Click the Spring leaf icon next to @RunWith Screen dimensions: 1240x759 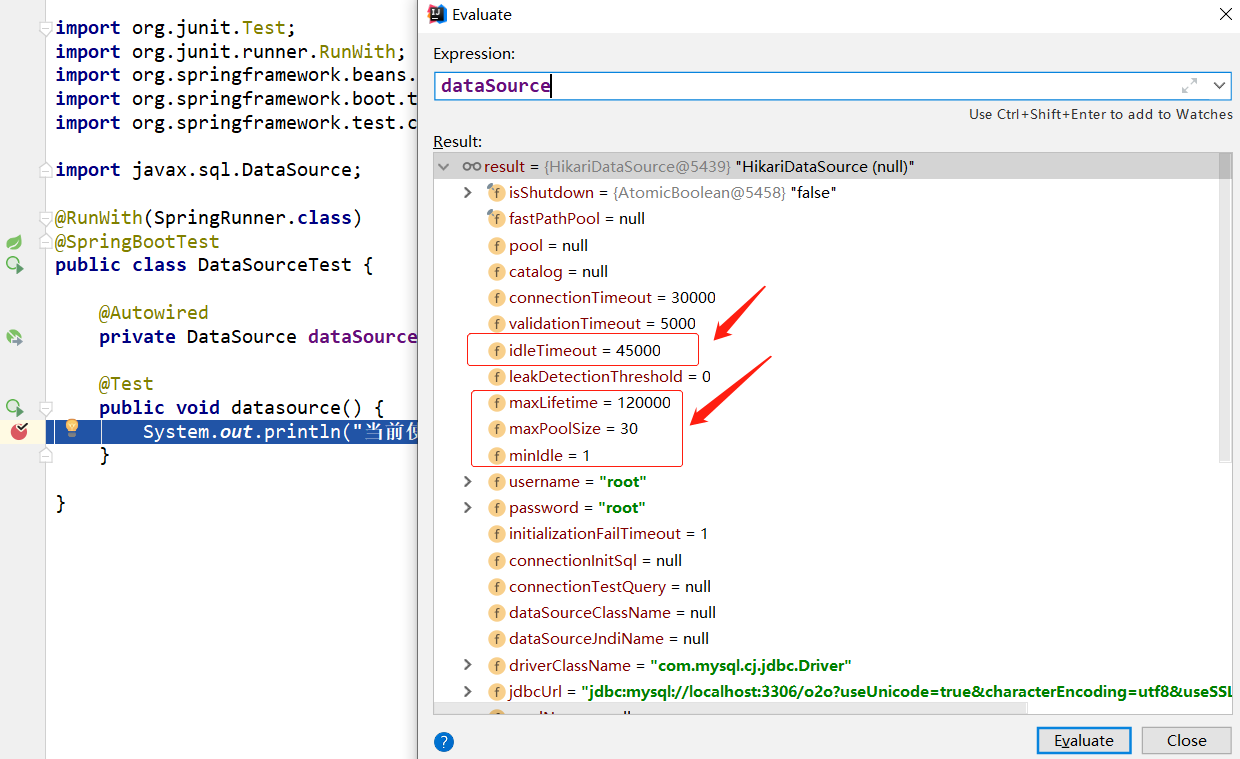(x=14, y=242)
